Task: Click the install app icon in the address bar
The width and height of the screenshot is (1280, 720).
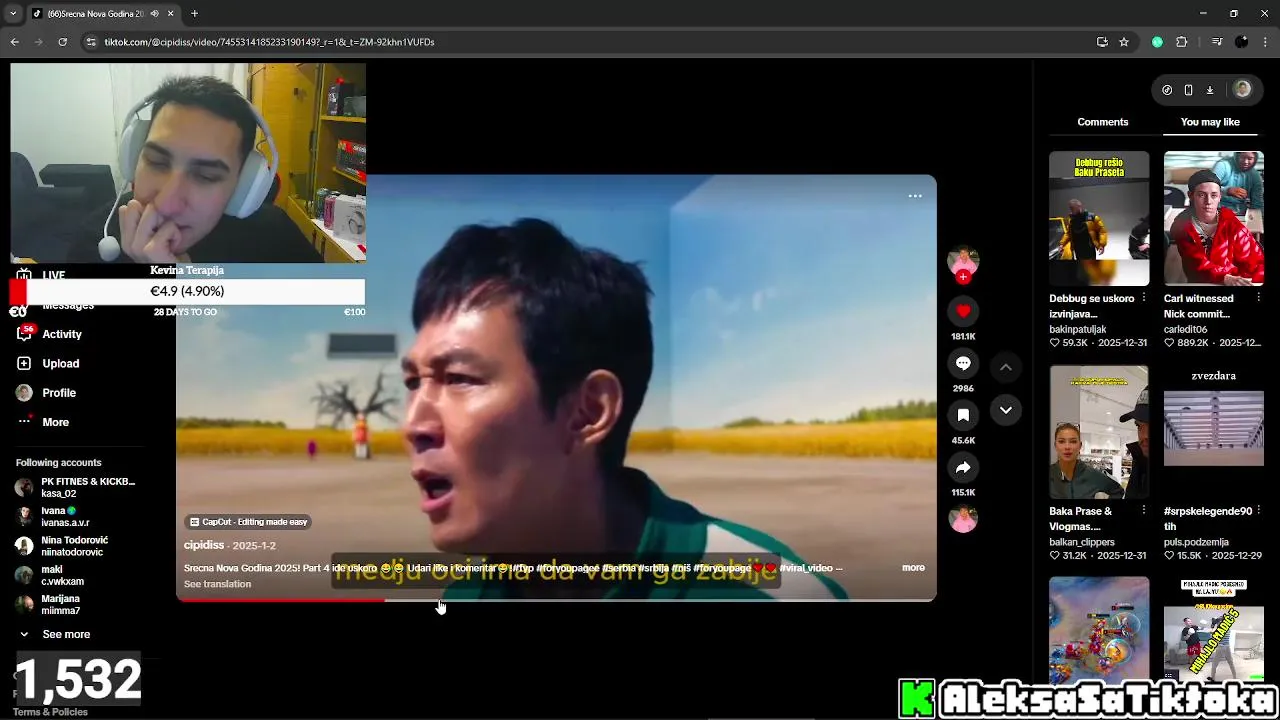Action: point(1102,42)
